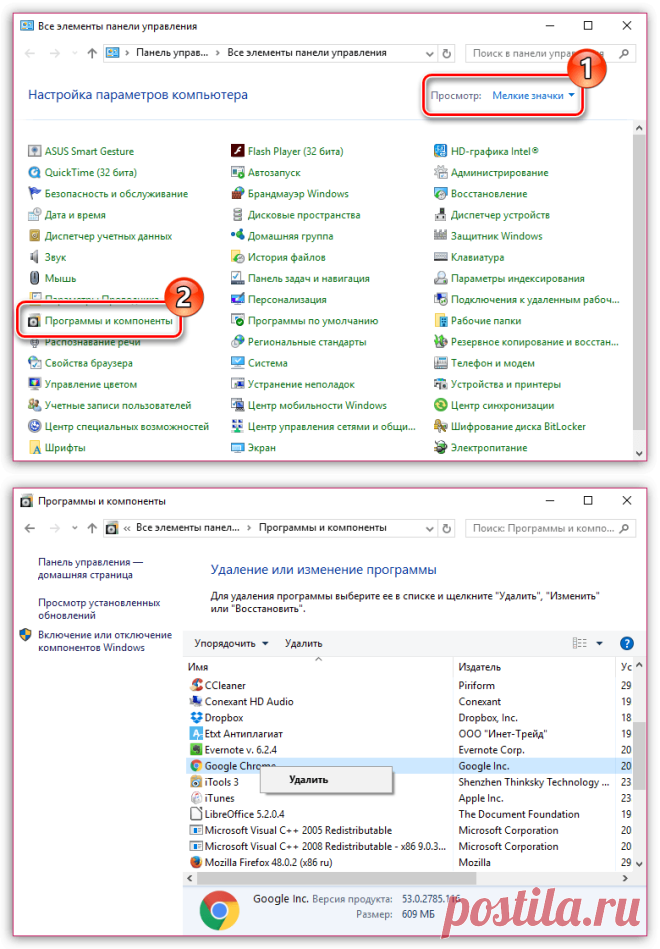The height and width of the screenshot is (949, 660).
Task: Open Клавиатура keyboard icon
Action: point(440,257)
